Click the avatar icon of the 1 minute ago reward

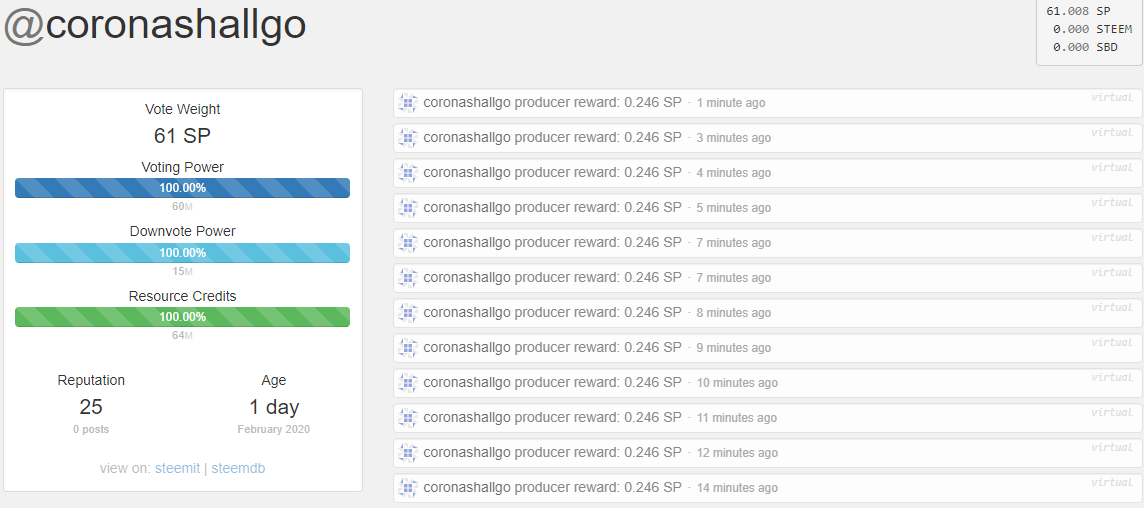tap(408, 103)
